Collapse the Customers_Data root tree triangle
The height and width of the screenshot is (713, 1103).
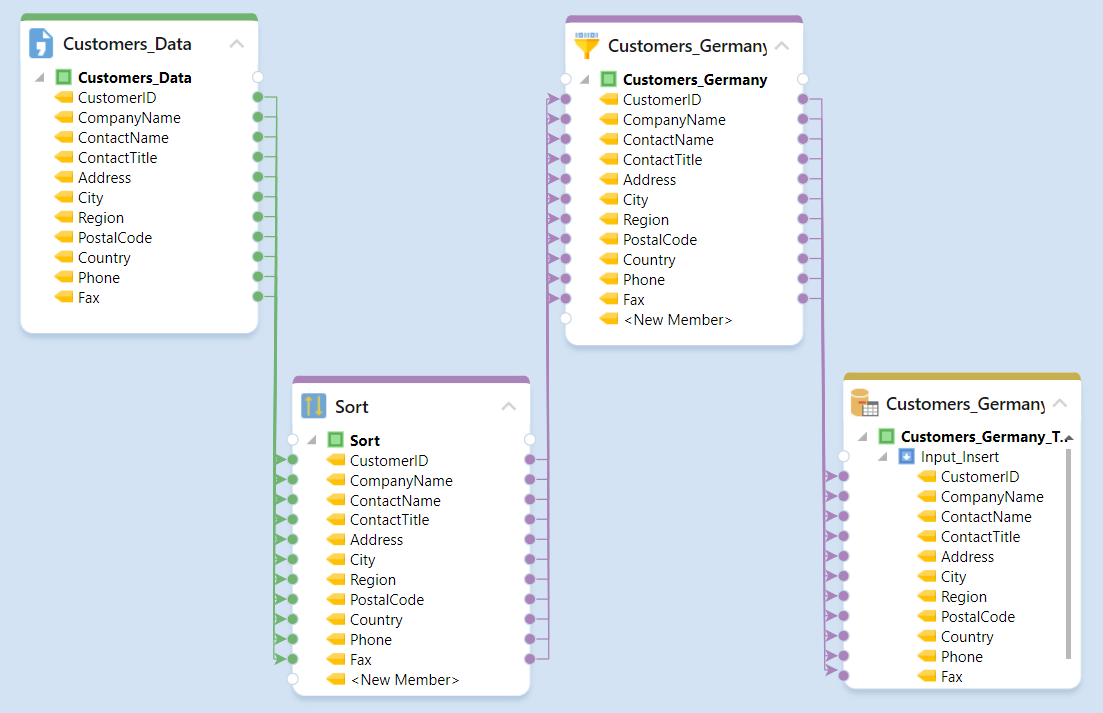tap(40, 78)
